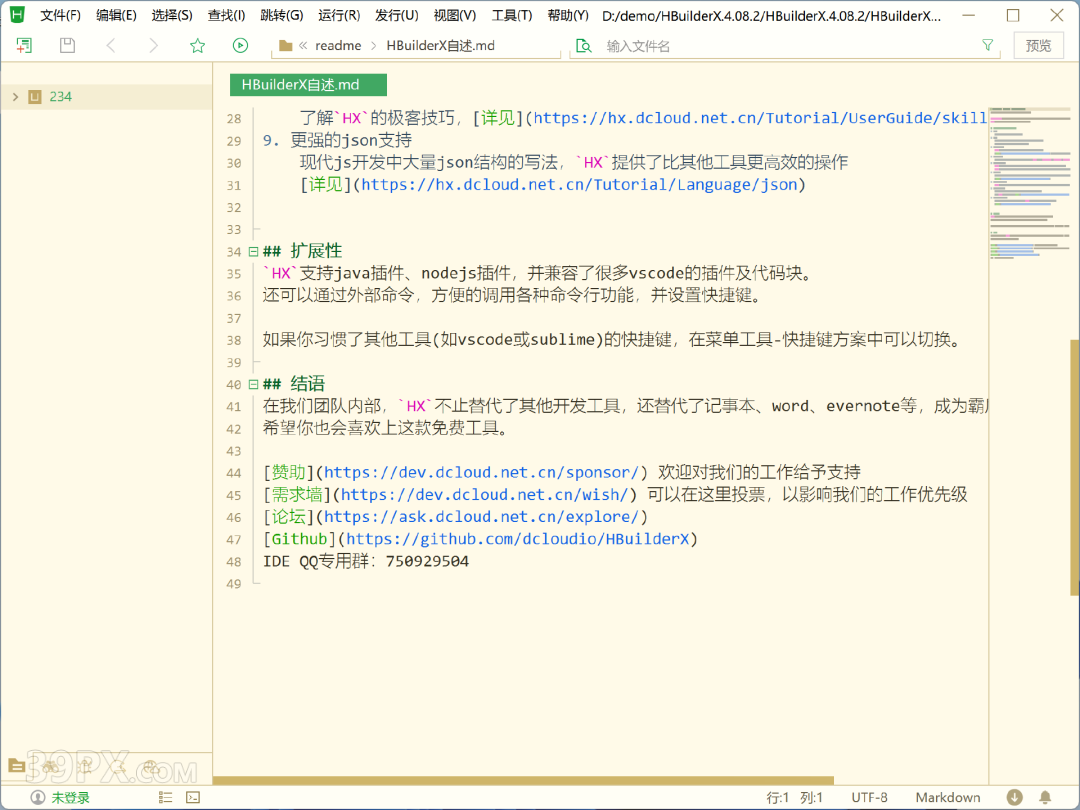Image resolution: width=1080 pixels, height=810 pixels.
Task: Open the project manager folder icon at sidebar bottom
Action: click(x=17, y=765)
